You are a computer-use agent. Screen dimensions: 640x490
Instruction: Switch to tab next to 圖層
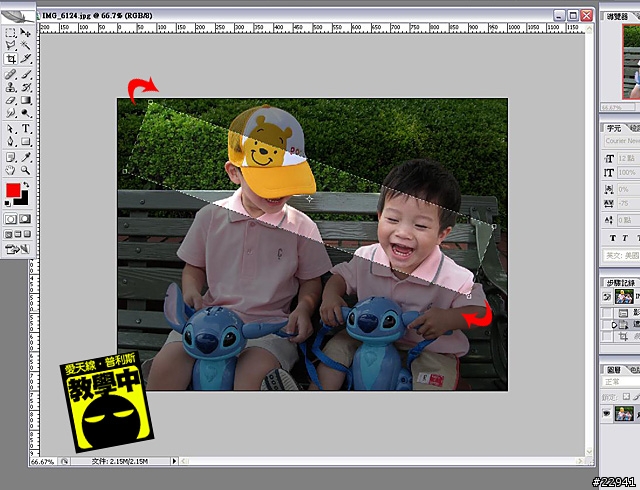635,370
